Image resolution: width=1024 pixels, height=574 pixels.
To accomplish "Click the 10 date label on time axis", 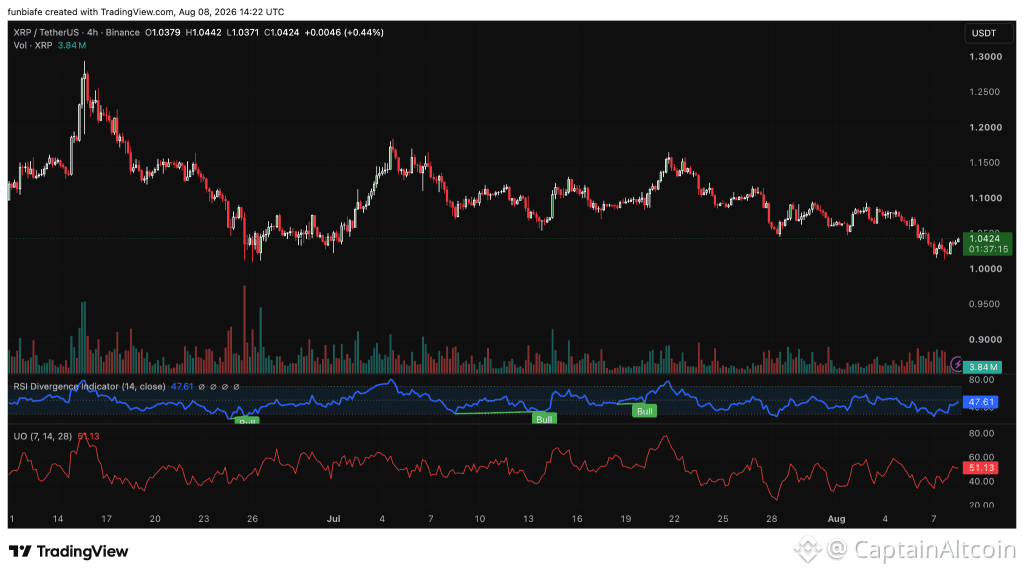I will click(480, 519).
